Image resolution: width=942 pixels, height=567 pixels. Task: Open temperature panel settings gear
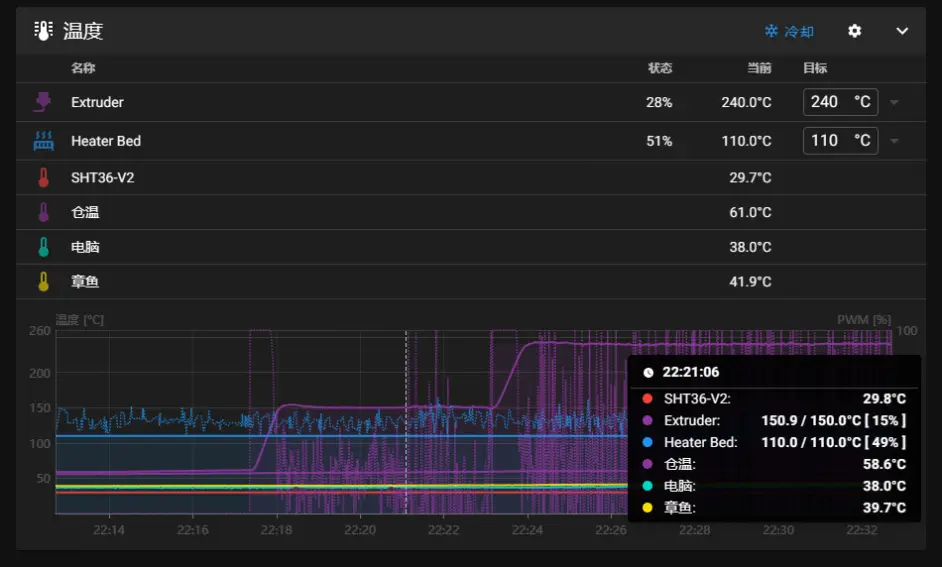(854, 31)
